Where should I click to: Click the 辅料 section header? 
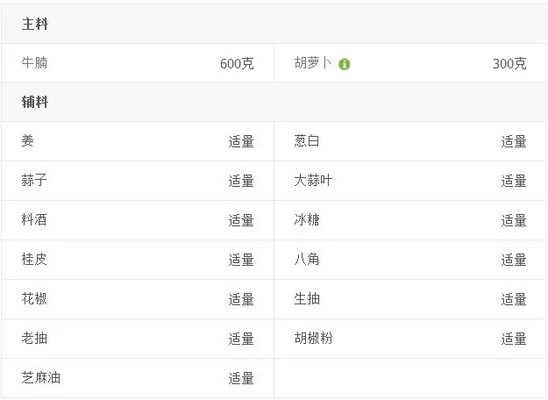35,102
